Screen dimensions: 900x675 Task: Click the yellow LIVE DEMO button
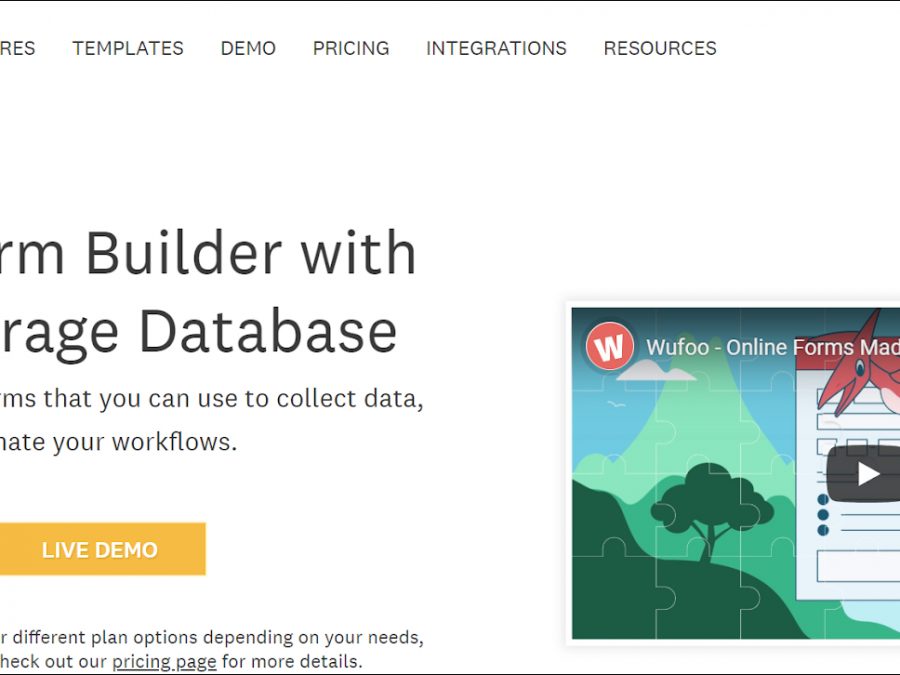pyautogui.click(x=100, y=549)
